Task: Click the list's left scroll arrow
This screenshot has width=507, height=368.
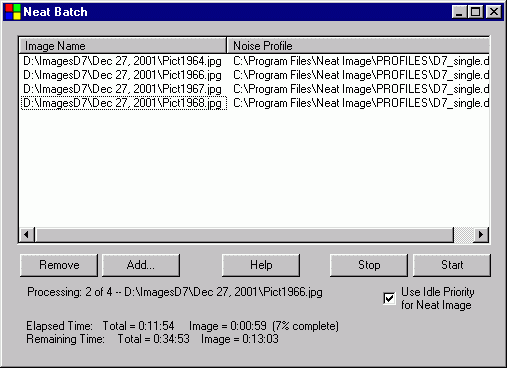Action: pyautogui.click(x=27, y=235)
